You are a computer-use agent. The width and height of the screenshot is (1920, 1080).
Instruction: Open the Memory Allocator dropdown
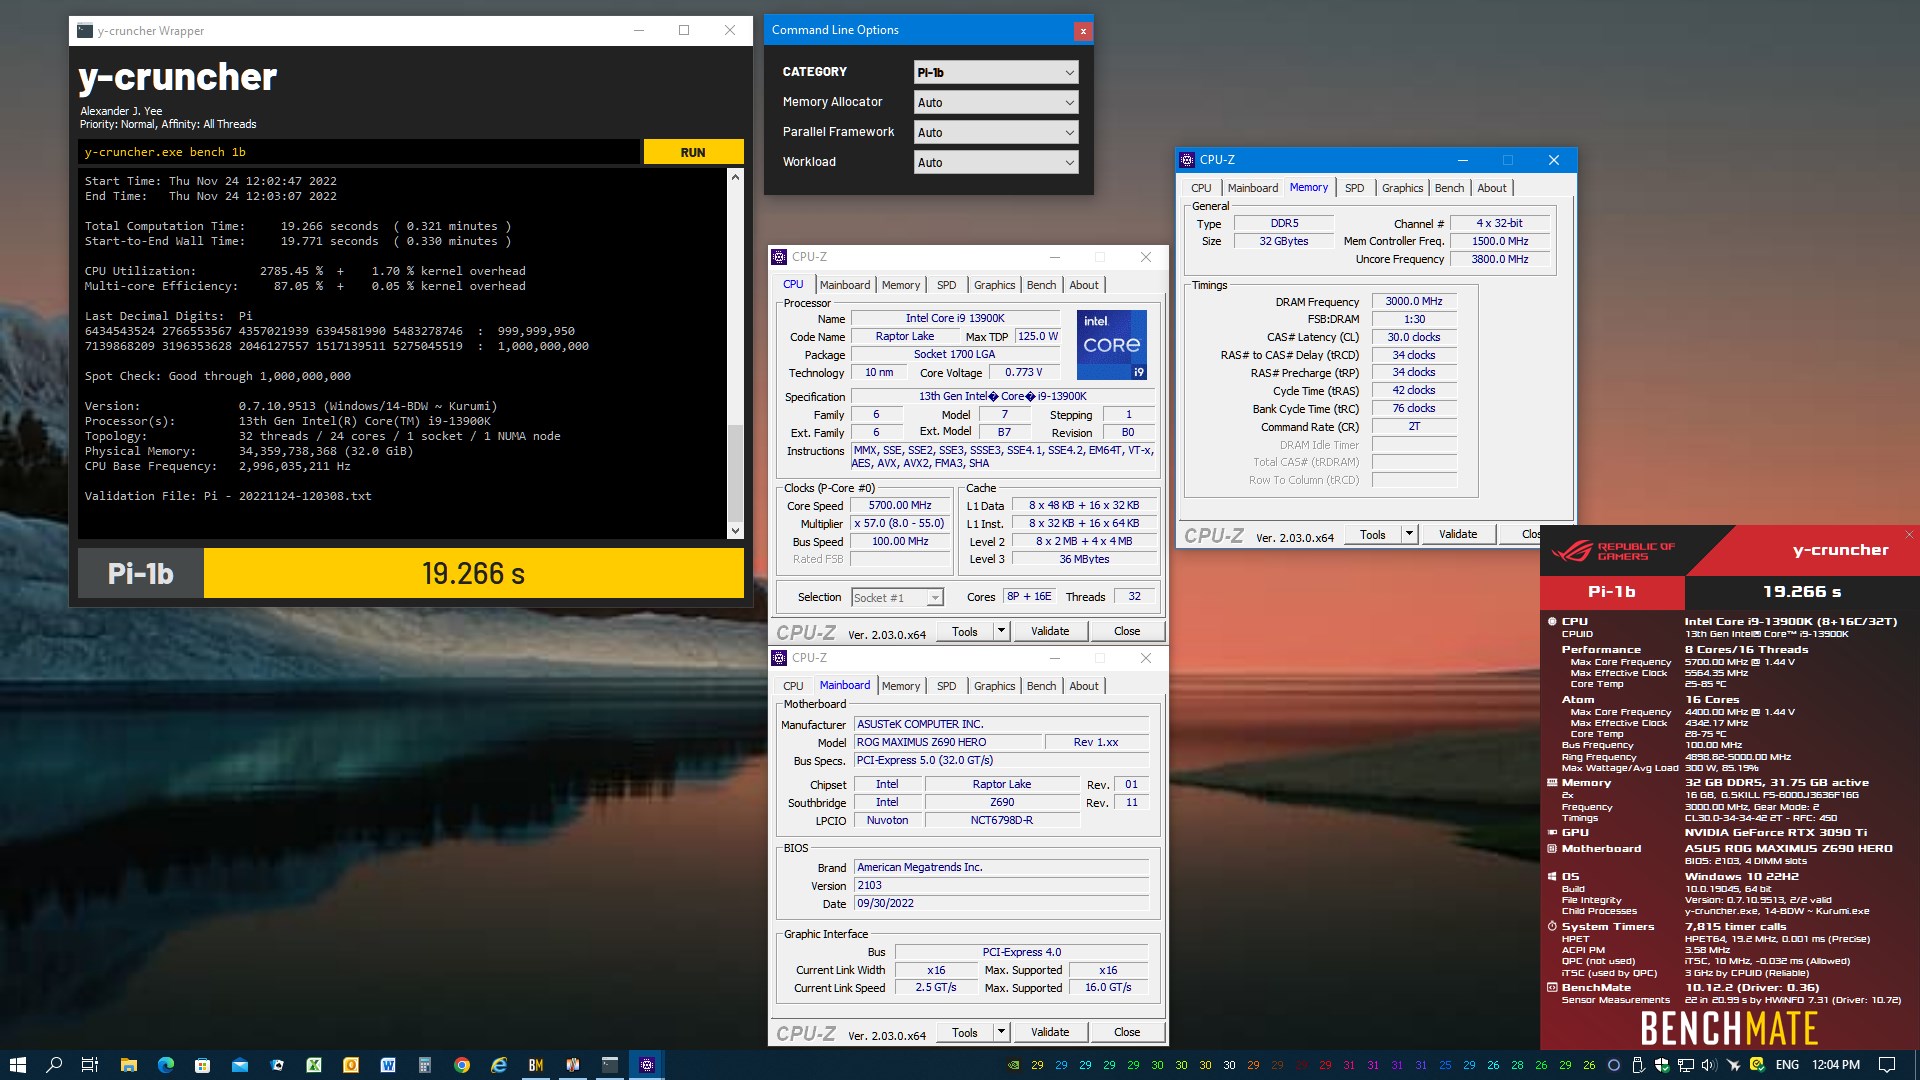996,102
